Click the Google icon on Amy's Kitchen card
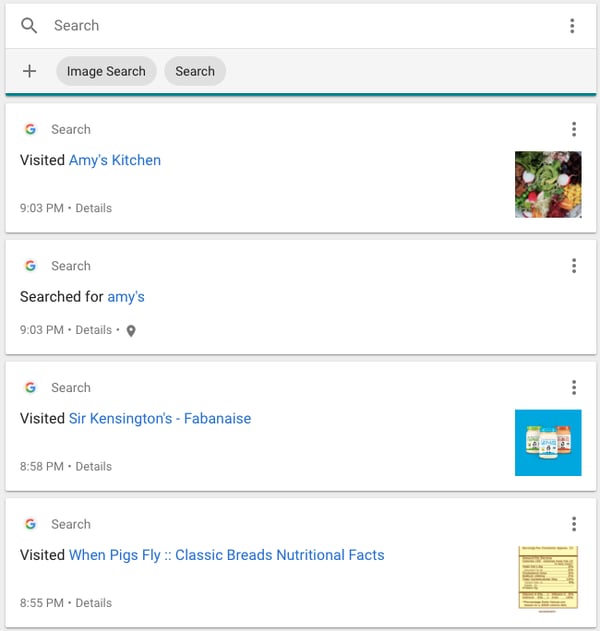This screenshot has width=600, height=631. (x=30, y=129)
